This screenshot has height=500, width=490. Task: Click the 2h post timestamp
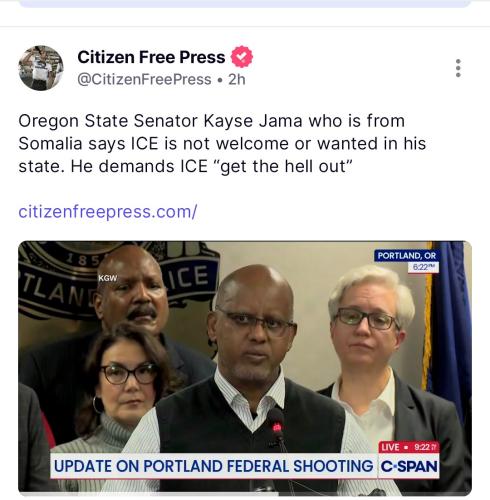point(237,80)
